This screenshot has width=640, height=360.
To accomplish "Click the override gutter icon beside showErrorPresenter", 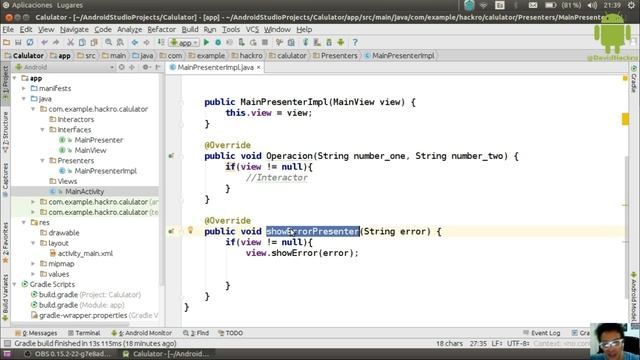I will [x=171, y=231].
